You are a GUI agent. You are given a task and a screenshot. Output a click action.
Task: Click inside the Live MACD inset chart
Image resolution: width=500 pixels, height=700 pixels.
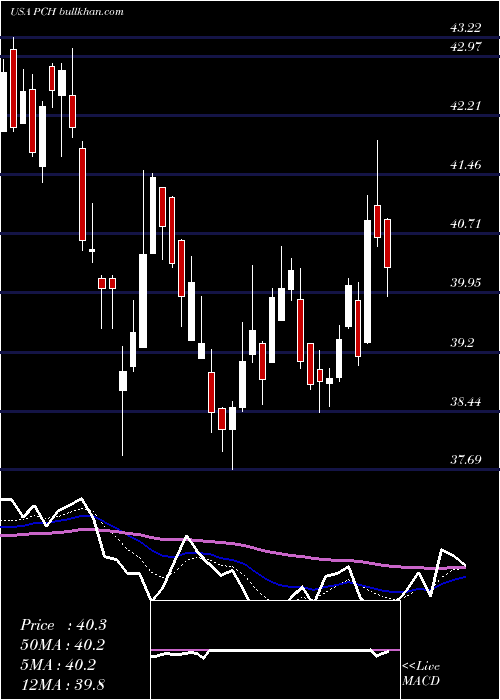tap(275, 650)
